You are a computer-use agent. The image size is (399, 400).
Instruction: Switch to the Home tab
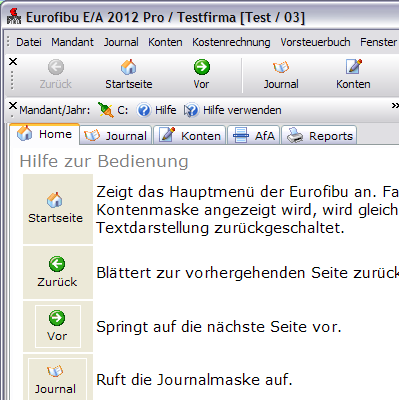point(45,134)
